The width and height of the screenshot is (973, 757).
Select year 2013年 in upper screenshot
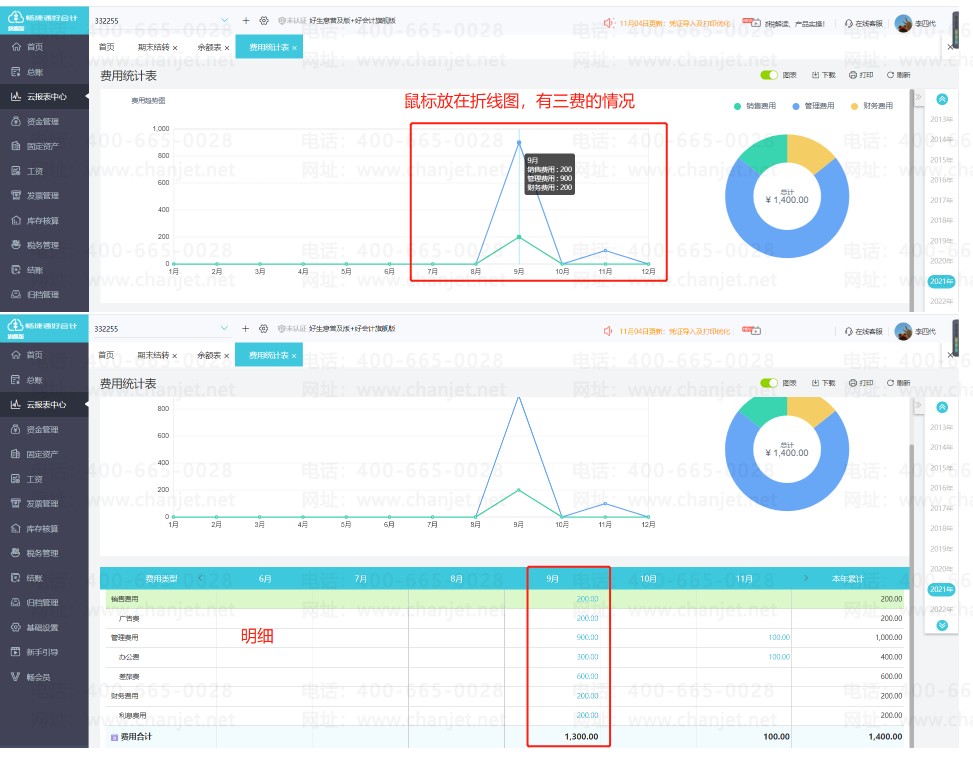[941, 119]
